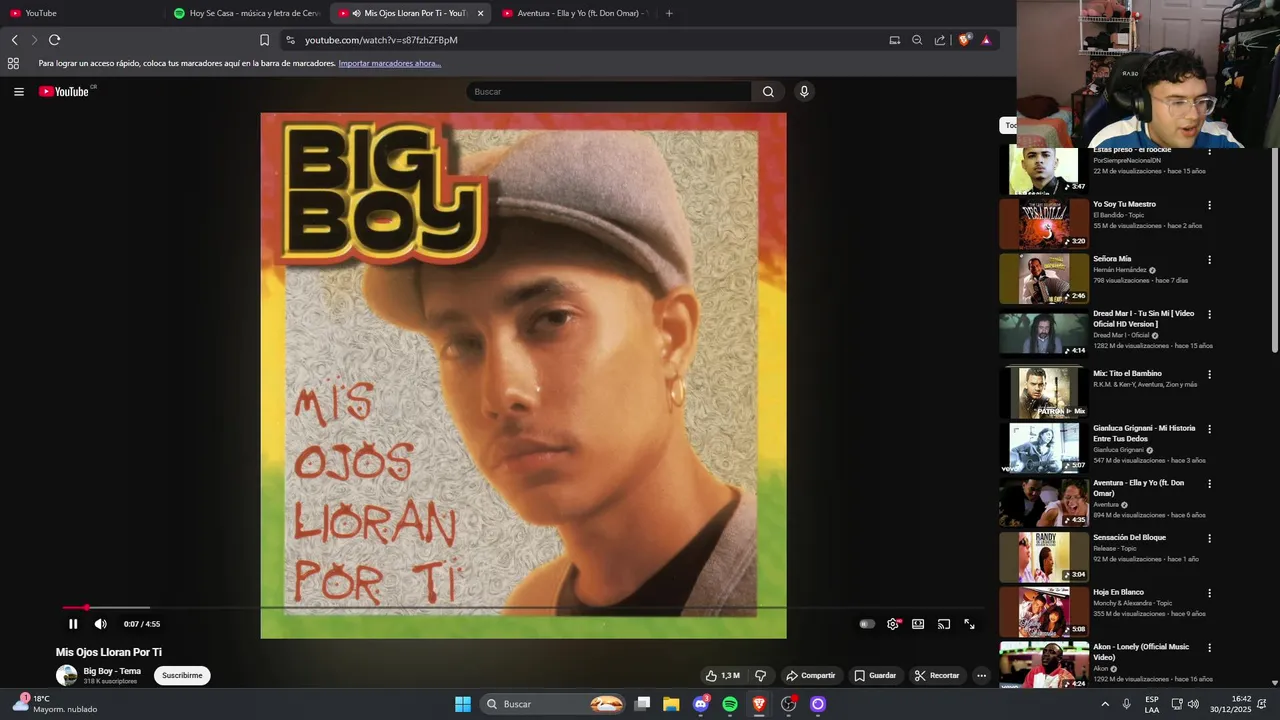1280x720 pixels.
Task: Go back in browser history
Action: [x=14, y=40]
